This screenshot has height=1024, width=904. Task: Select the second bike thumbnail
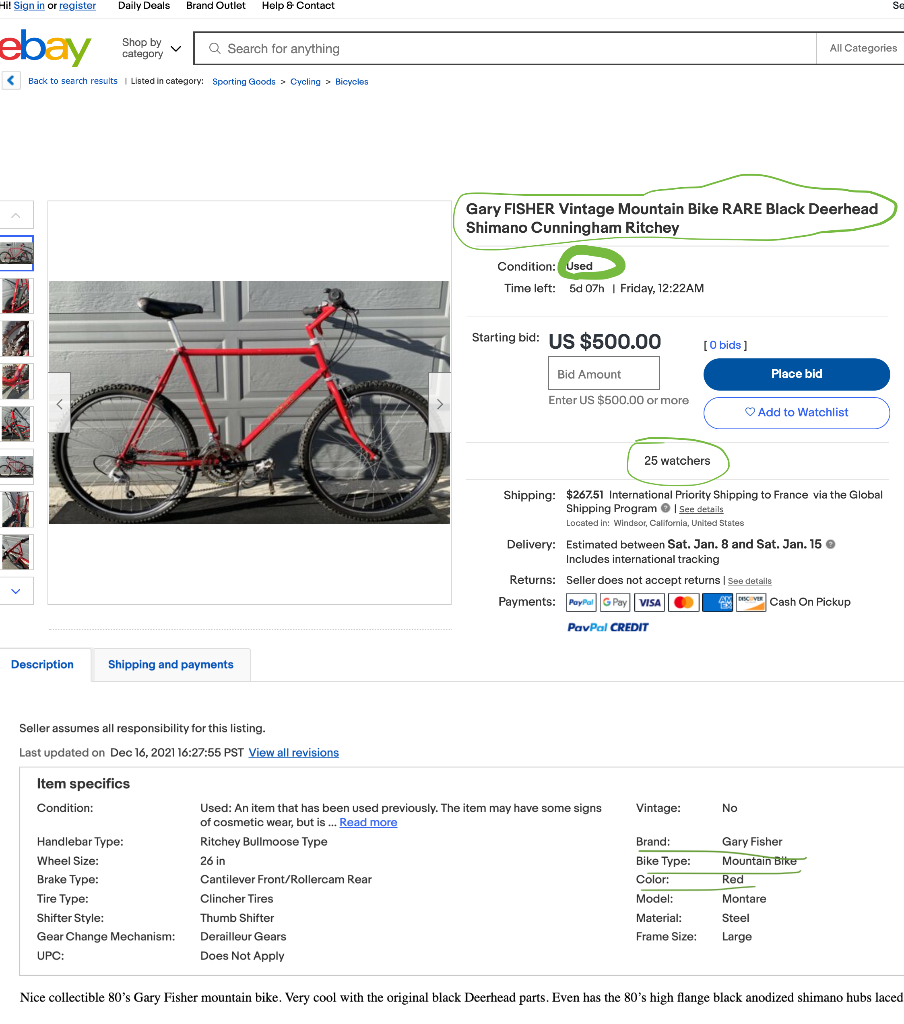16,295
